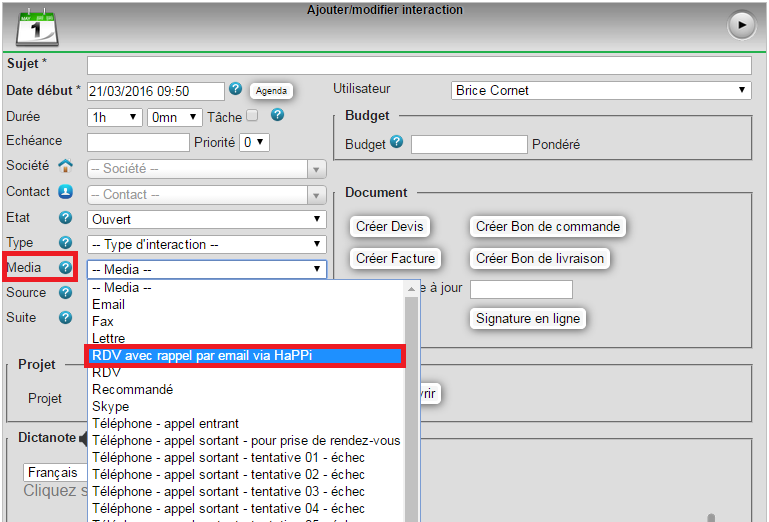Image resolution: width=769 pixels, height=522 pixels.
Task: Collapse the Media dropdown field
Action: [206, 269]
